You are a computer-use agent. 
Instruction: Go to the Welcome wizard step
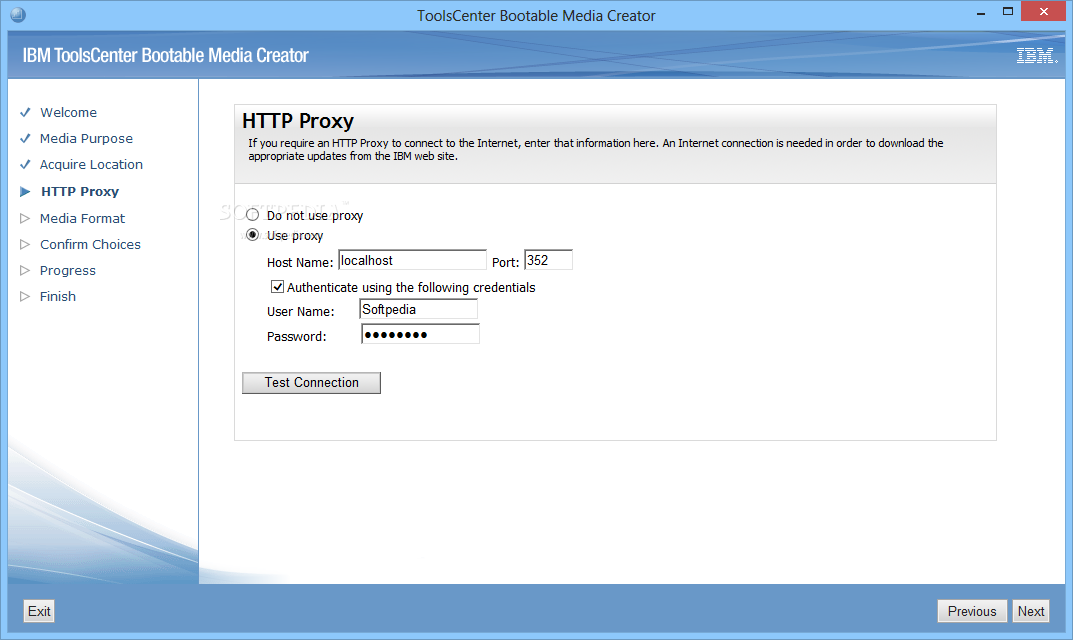point(68,112)
